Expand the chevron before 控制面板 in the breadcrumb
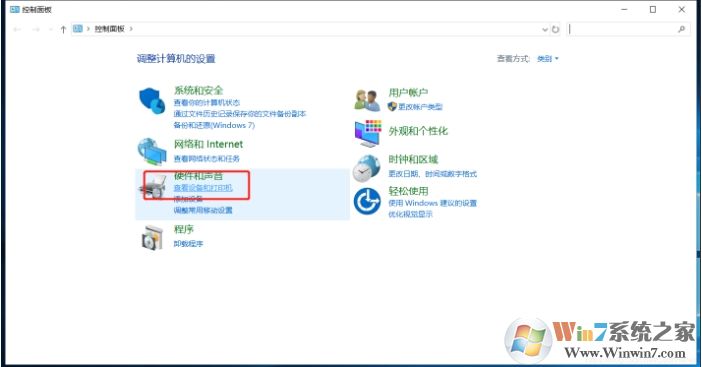 pos(88,29)
